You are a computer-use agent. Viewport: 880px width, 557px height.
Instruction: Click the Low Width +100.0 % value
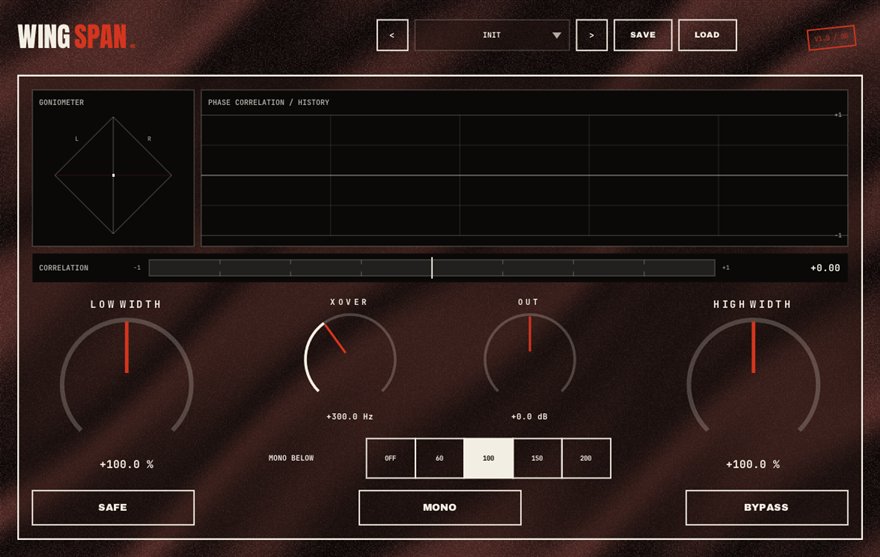(x=126, y=464)
